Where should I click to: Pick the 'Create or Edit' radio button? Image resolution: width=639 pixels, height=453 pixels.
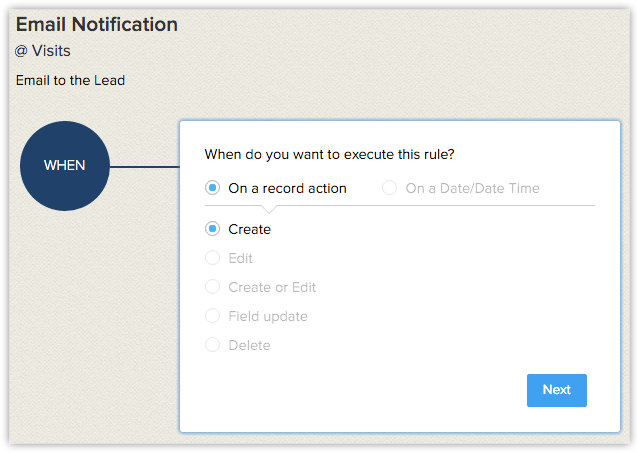coord(212,287)
